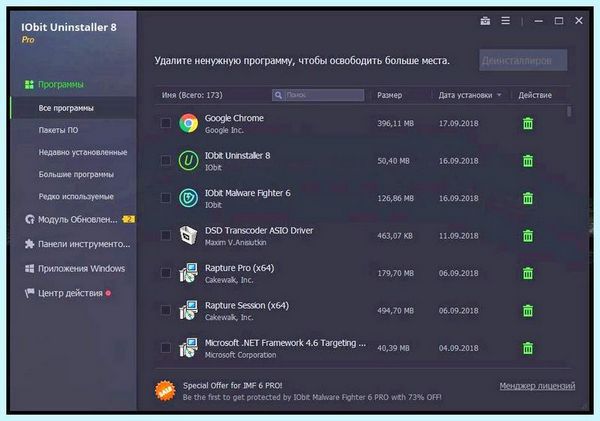Image resolution: width=600 pixels, height=421 pixels.
Task: Go to Приложения Windows
Action: tap(82, 269)
